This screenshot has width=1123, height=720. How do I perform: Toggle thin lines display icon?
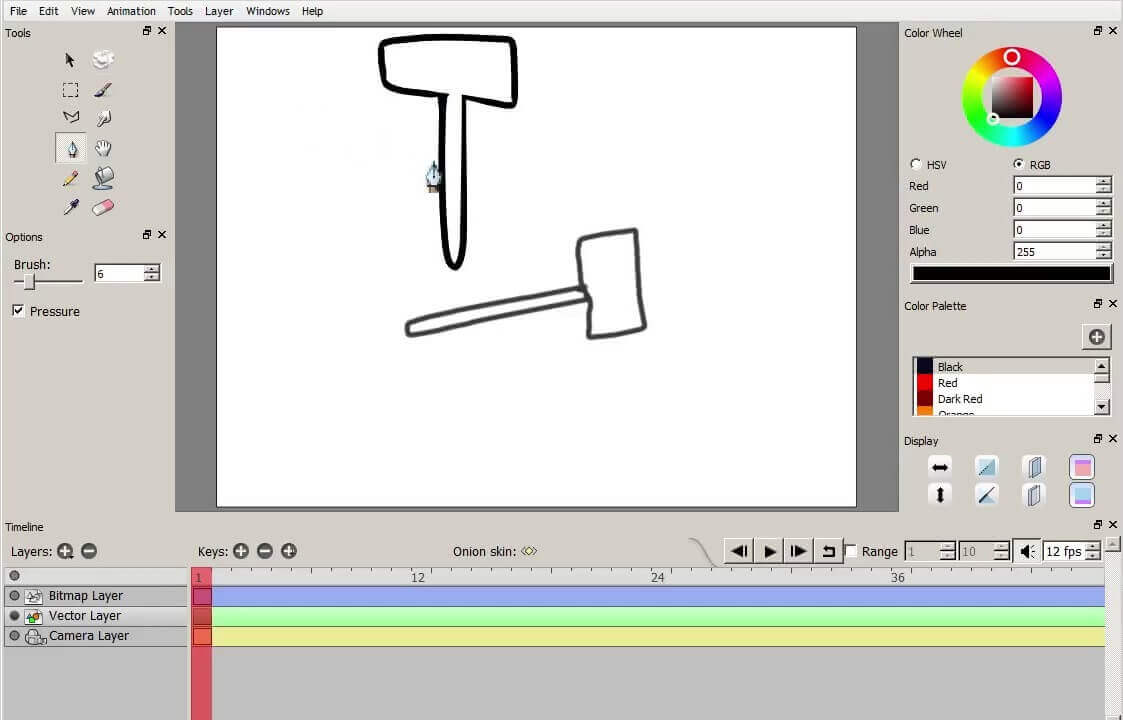986,467
